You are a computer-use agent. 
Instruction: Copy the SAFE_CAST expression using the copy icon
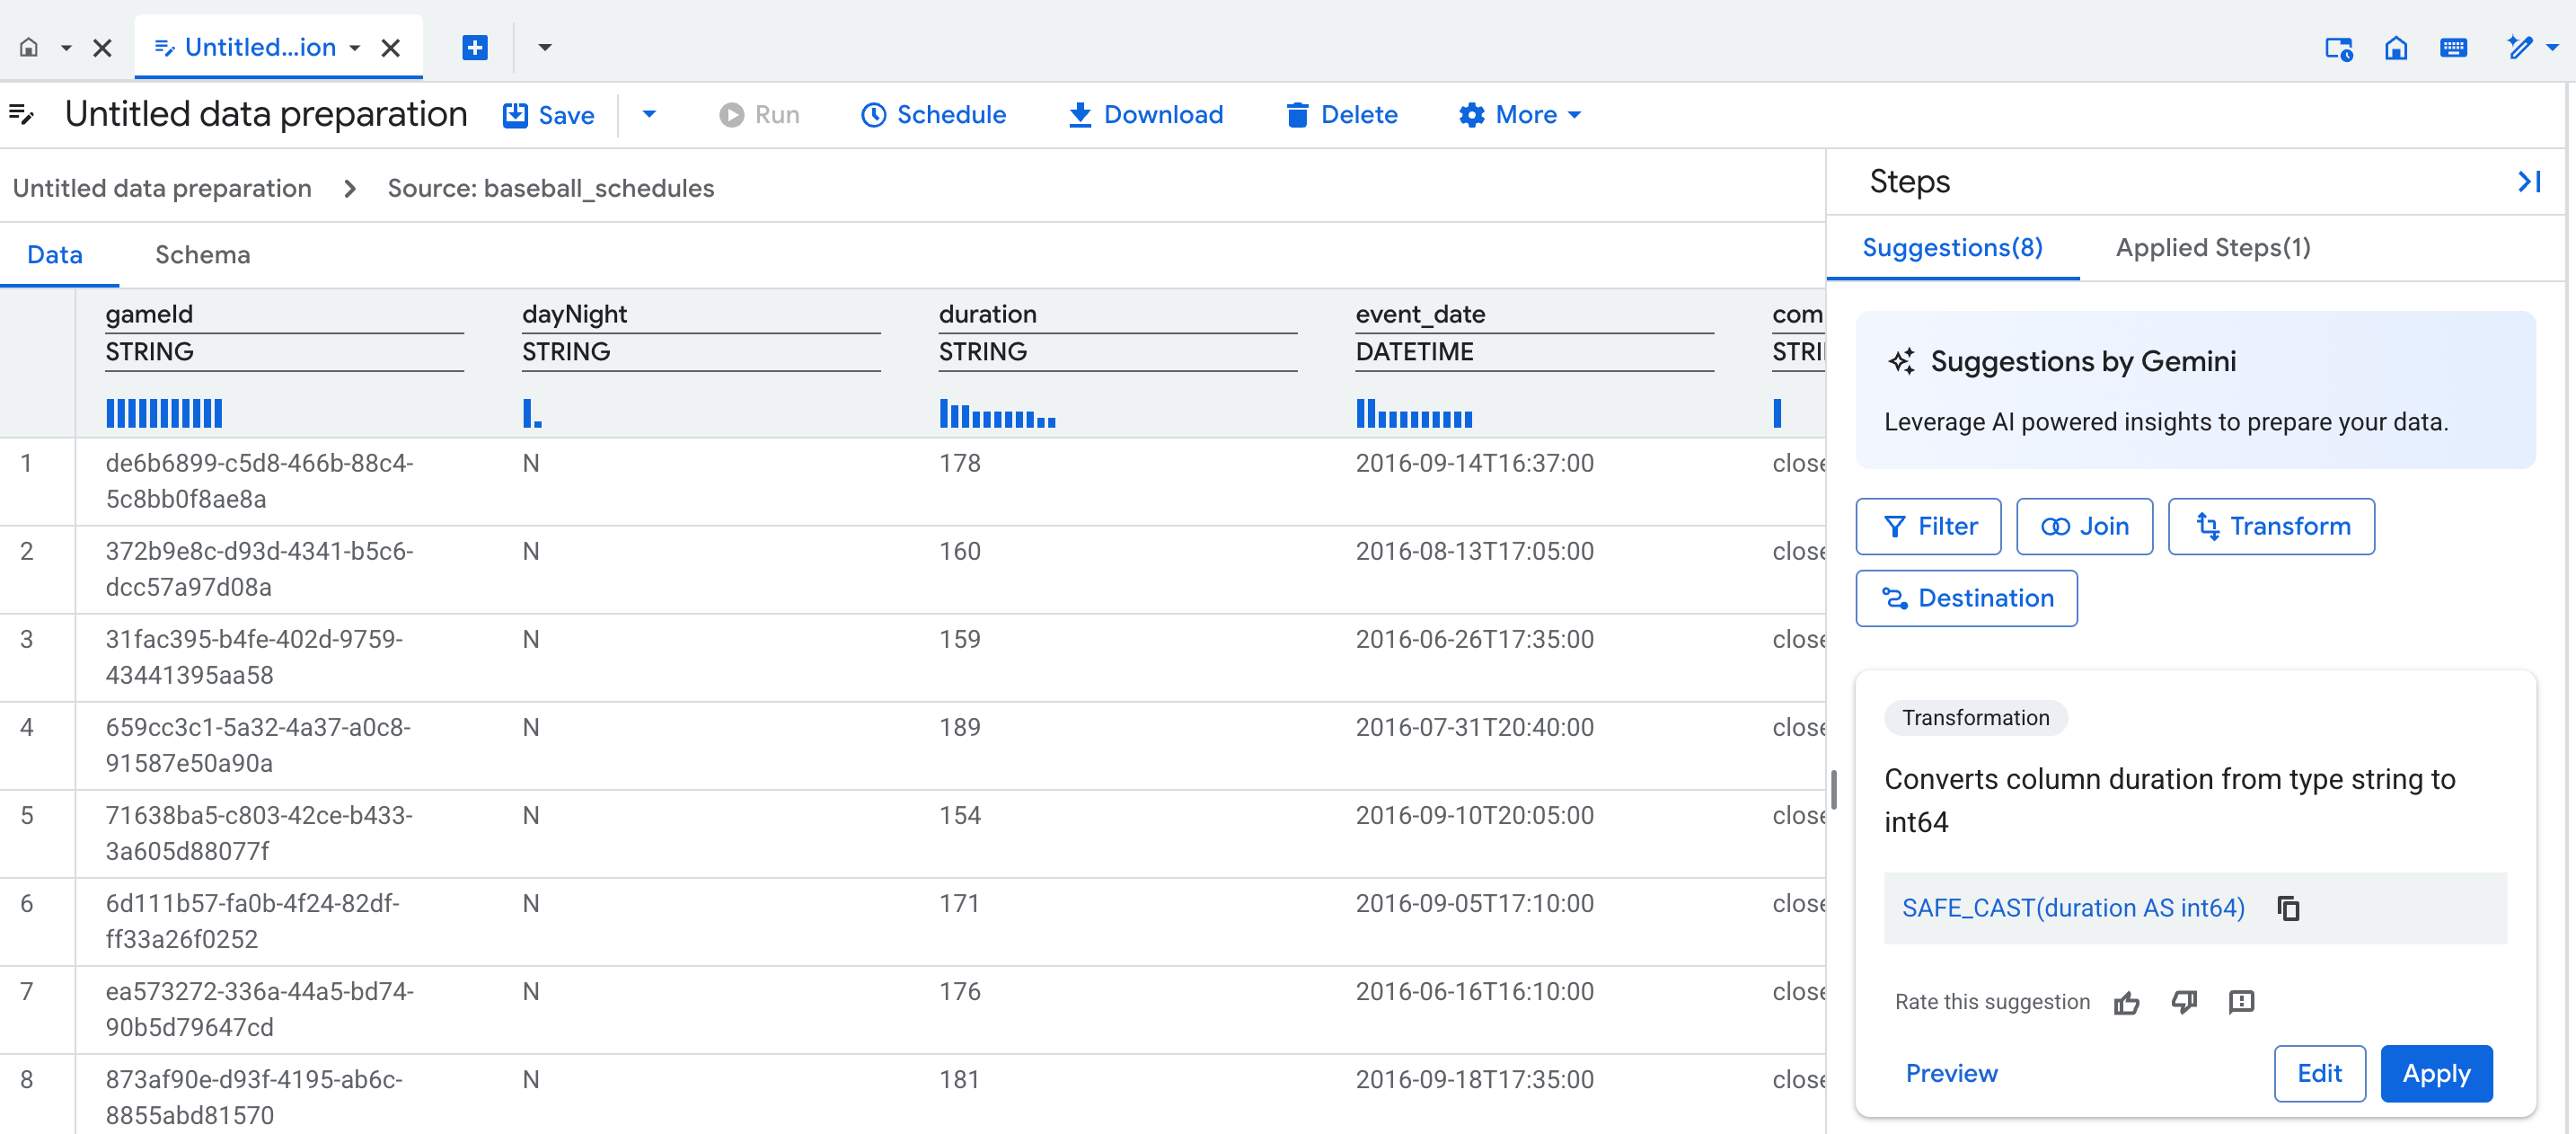pyautogui.click(x=2288, y=908)
